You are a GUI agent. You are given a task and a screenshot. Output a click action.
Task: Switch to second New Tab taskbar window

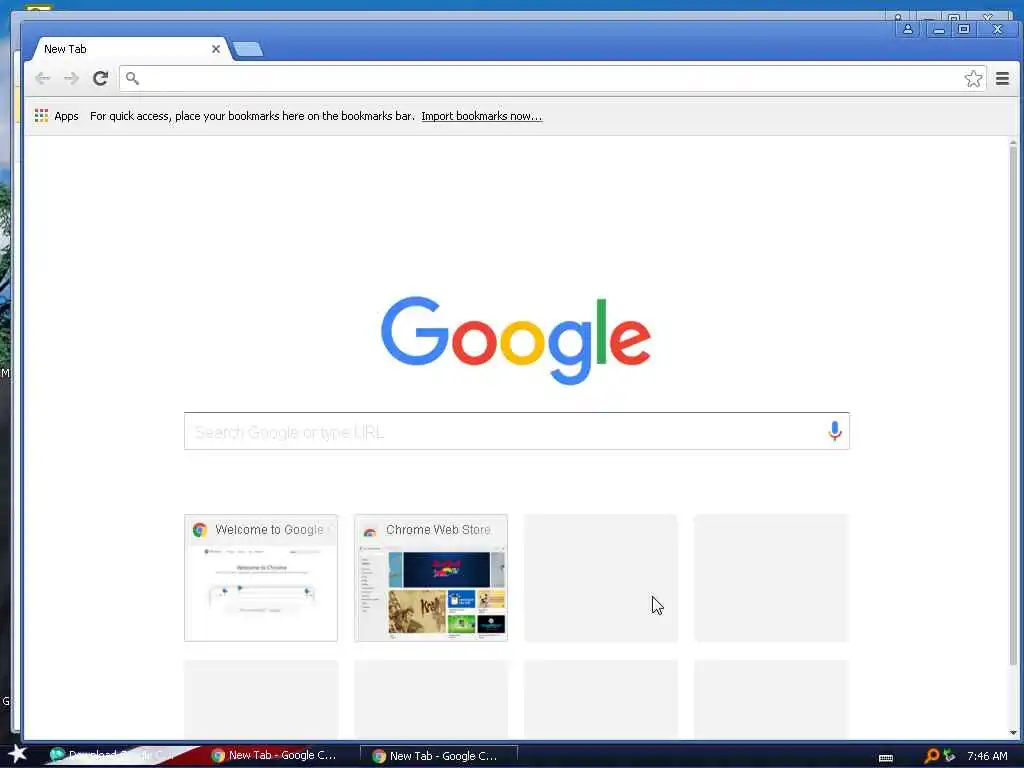click(x=439, y=756)
